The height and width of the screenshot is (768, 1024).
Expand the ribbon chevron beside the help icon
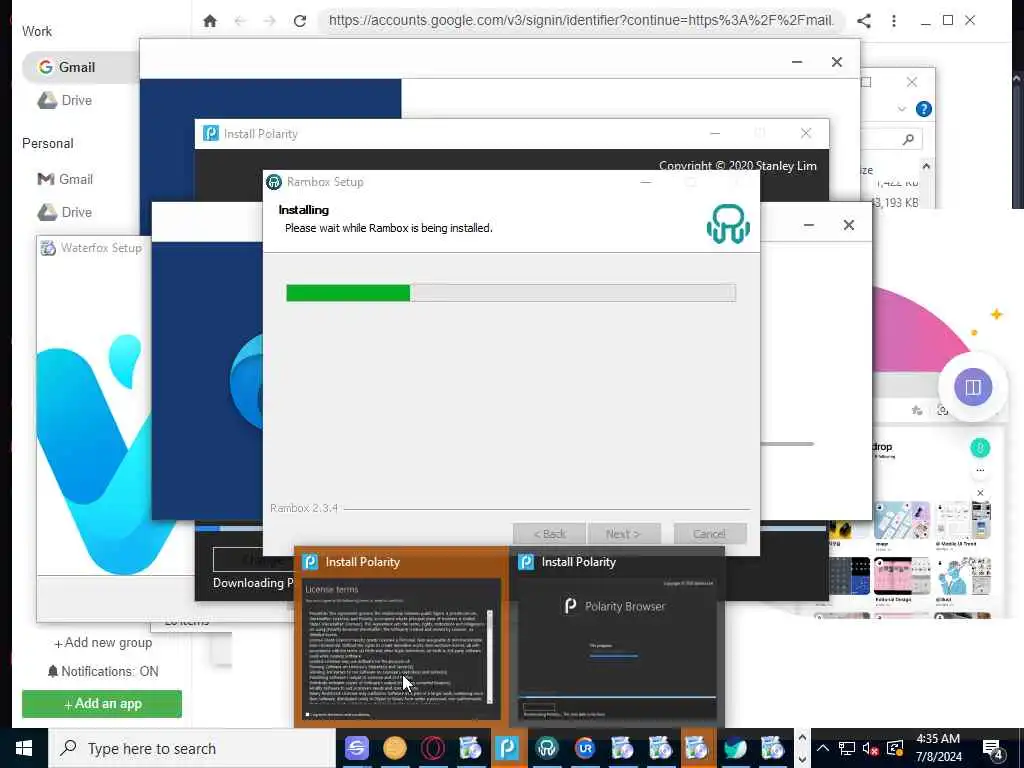point(902,109)
